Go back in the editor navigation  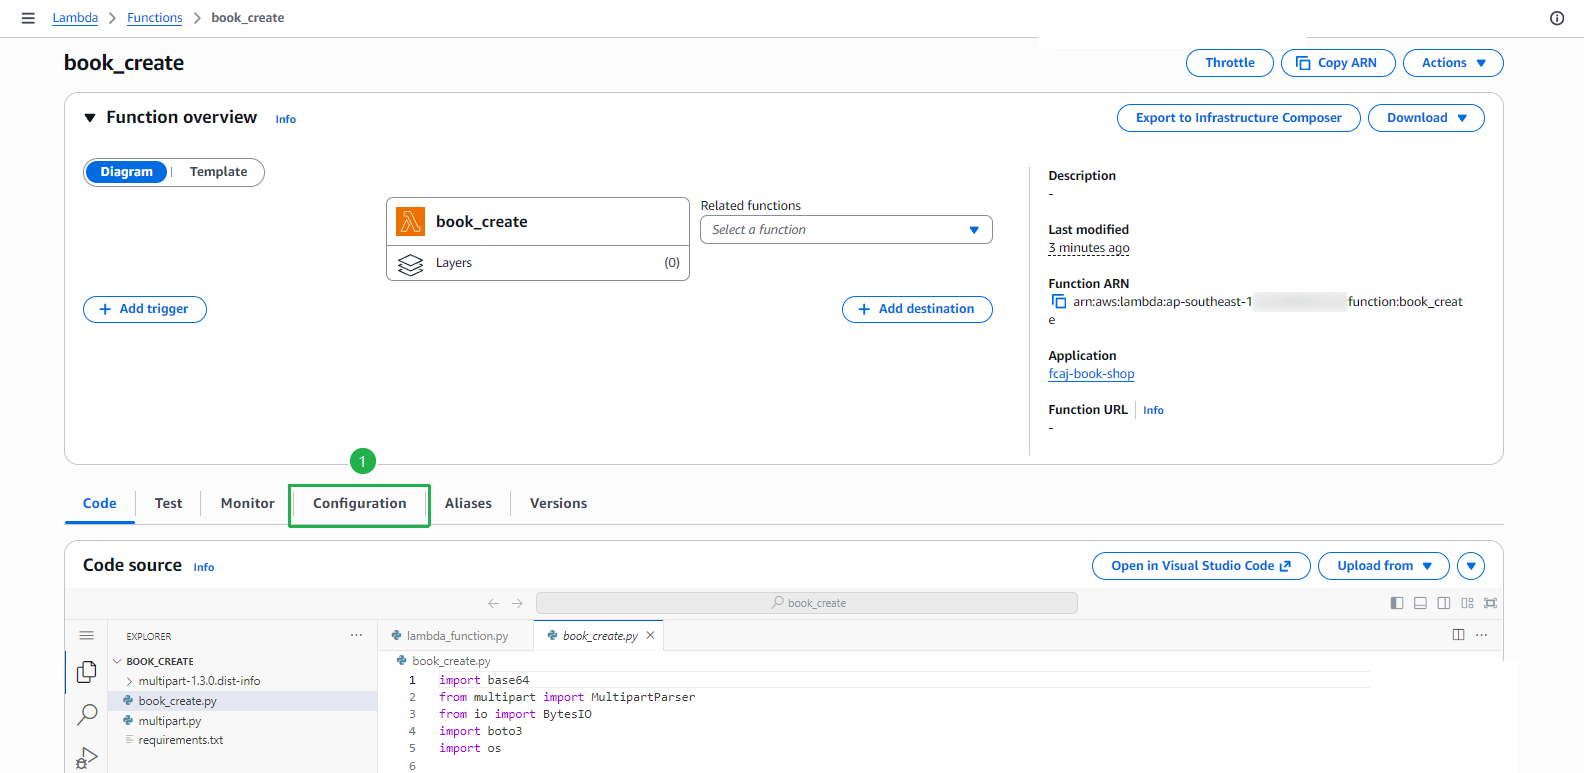coord(493,603)
